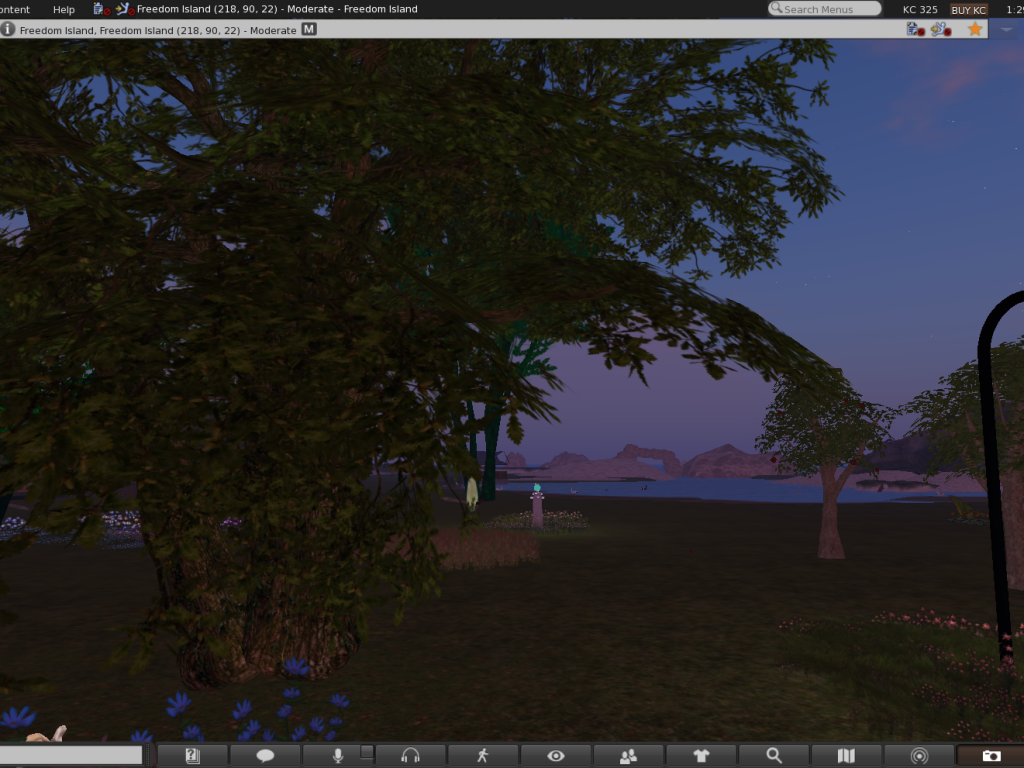1024x768 pixels.
Task: Open the People panel icon
Action: (x=630, y=755)
